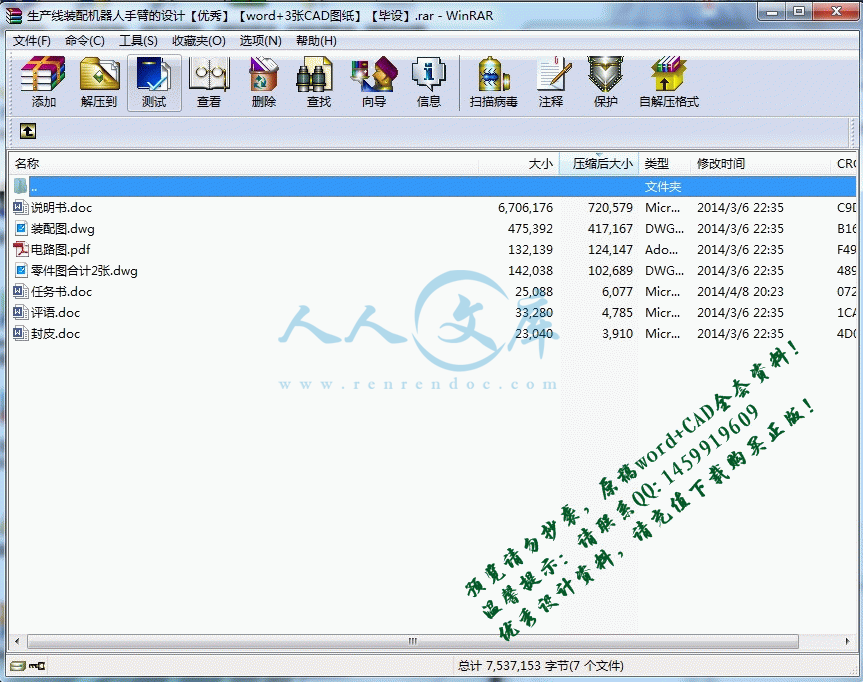Select file name 装配图.dwg
The height and width of the screenshot is (682, 863).
point(63,228)
